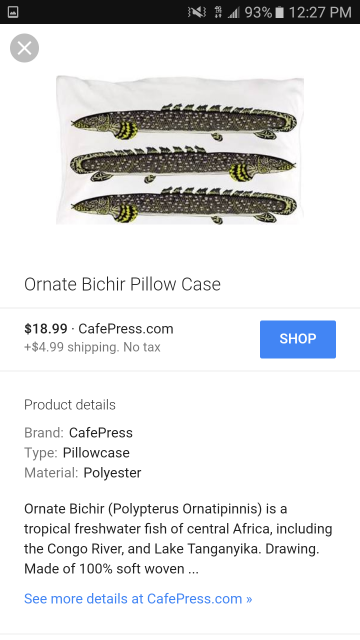Tap the +$4.99 shipping info line

[92, 347]
